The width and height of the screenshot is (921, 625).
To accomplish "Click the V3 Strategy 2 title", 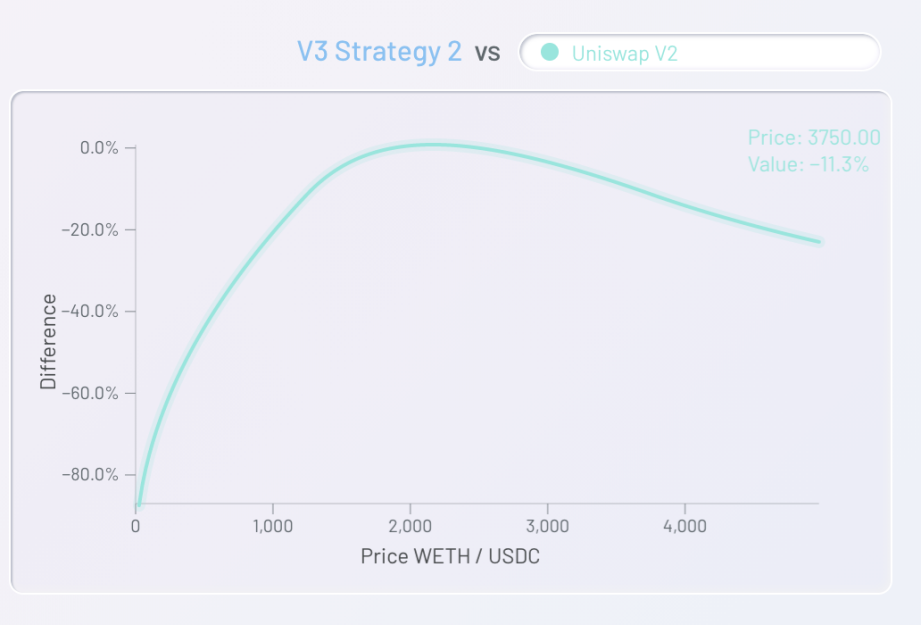I will click(x=379, y=52).
